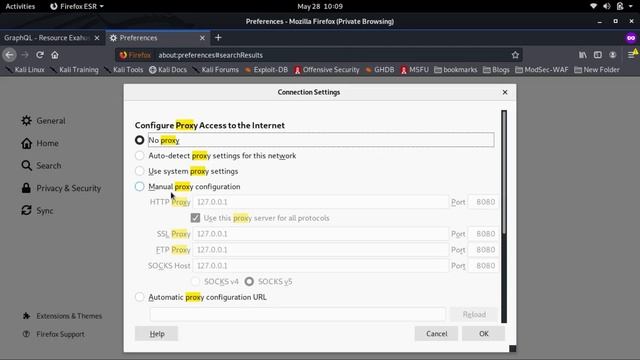This screenshot has width=640, height=360.
Task: Expand the Blogs bookmark folder
Action: [x=496, y=70]
